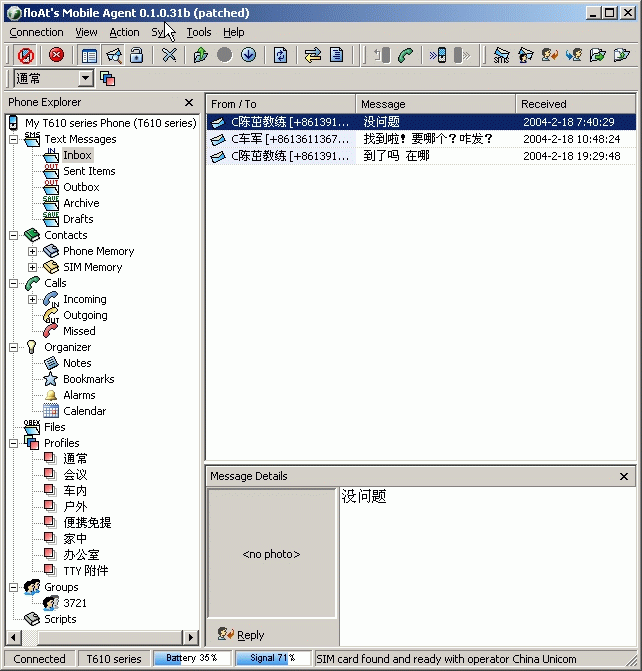This screenshot has width=642, height=671.
Task: Click the padlock lock toolbar icon
Action: (137, 55)
